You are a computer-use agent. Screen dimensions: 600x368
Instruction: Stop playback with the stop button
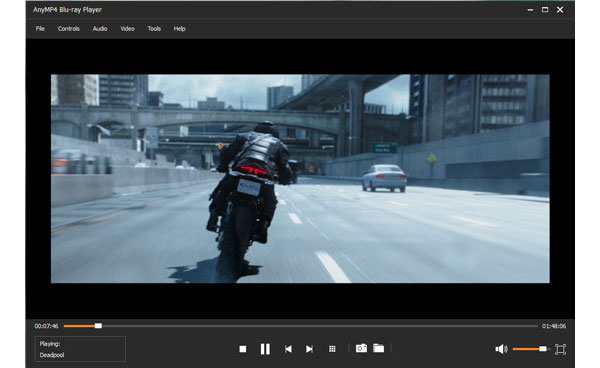(243, 349)
